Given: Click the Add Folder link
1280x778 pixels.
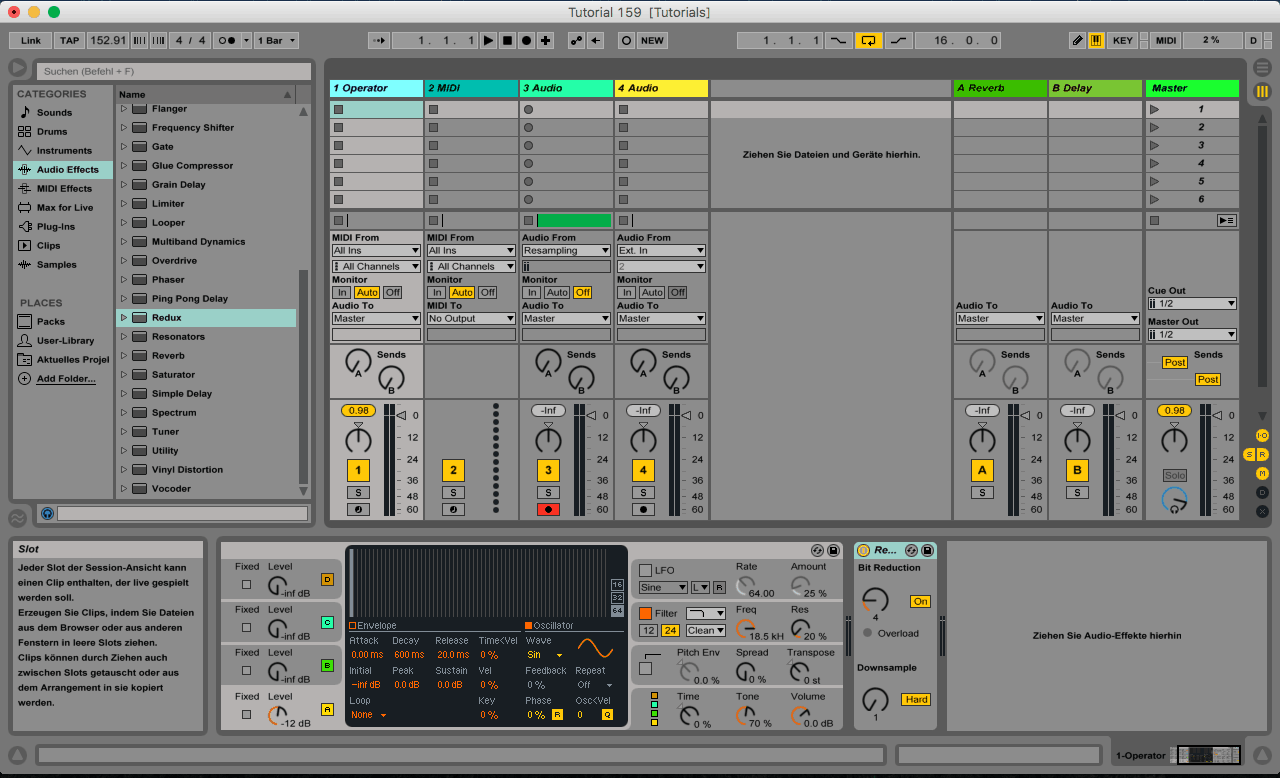Looking at the screenshot, I should (66, 379).
